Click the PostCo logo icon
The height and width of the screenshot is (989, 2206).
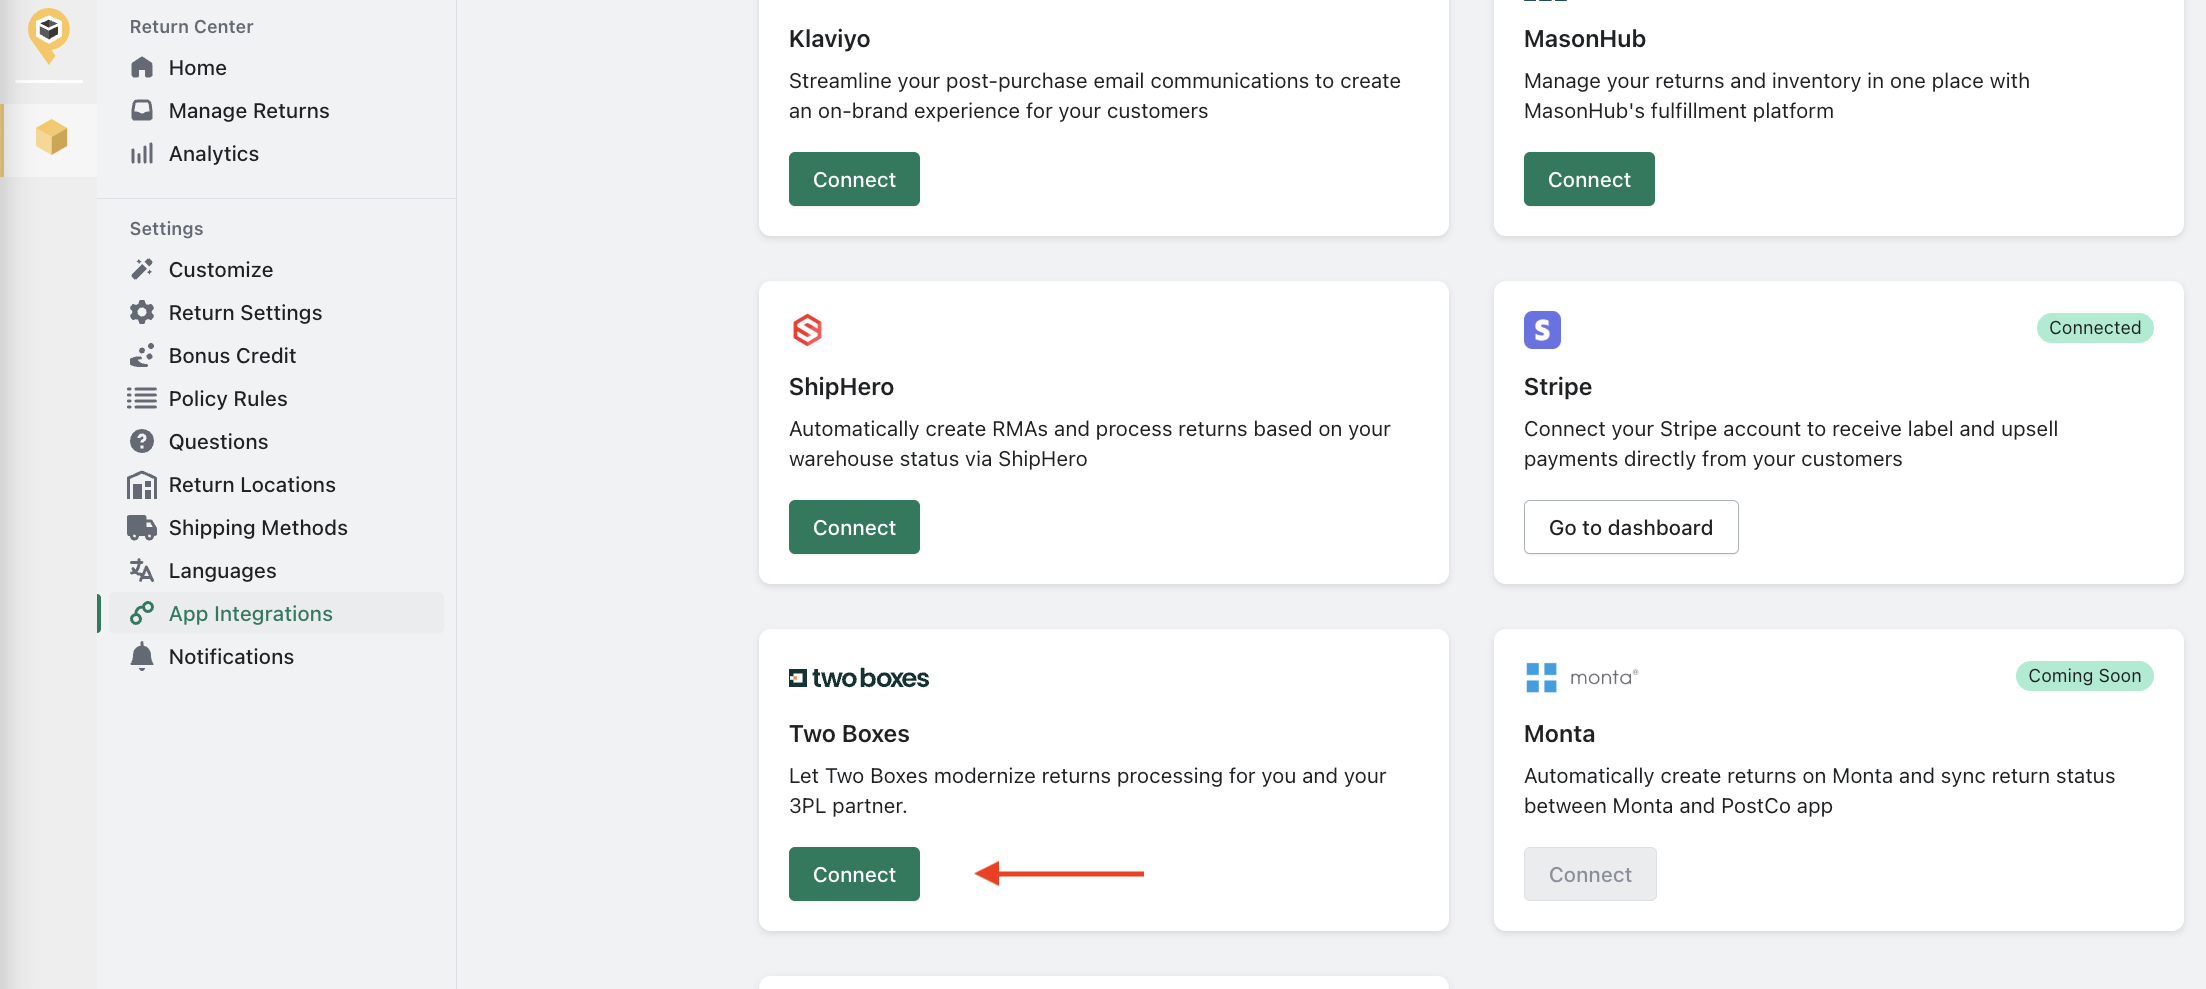click(x=48, y=35)
